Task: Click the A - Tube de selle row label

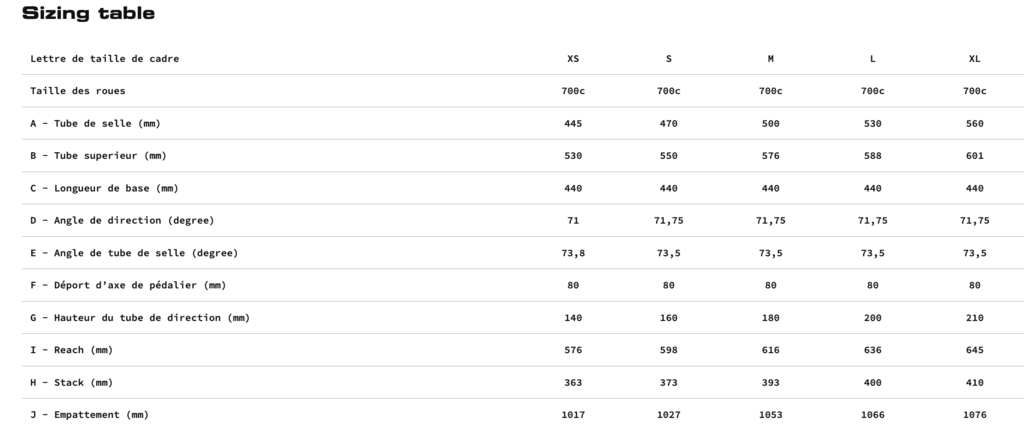Action: (x=95, y=123)
